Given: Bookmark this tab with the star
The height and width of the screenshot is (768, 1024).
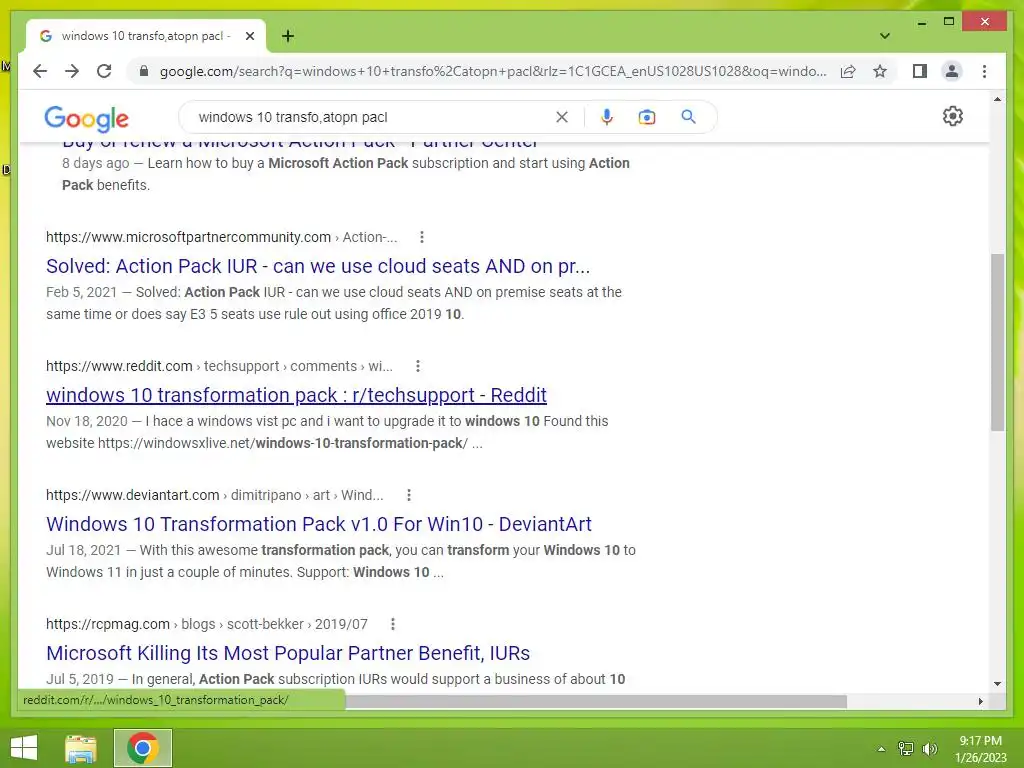Looking at the screenshot, I should [880, 71].
